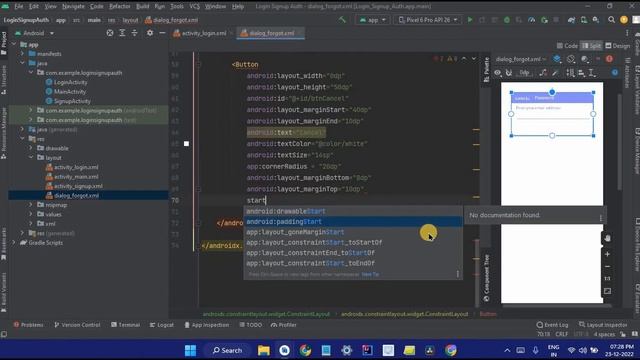Click the orientation icon in design toolbar
This screenshot has height=360, width=640.
tap(571, 59)
